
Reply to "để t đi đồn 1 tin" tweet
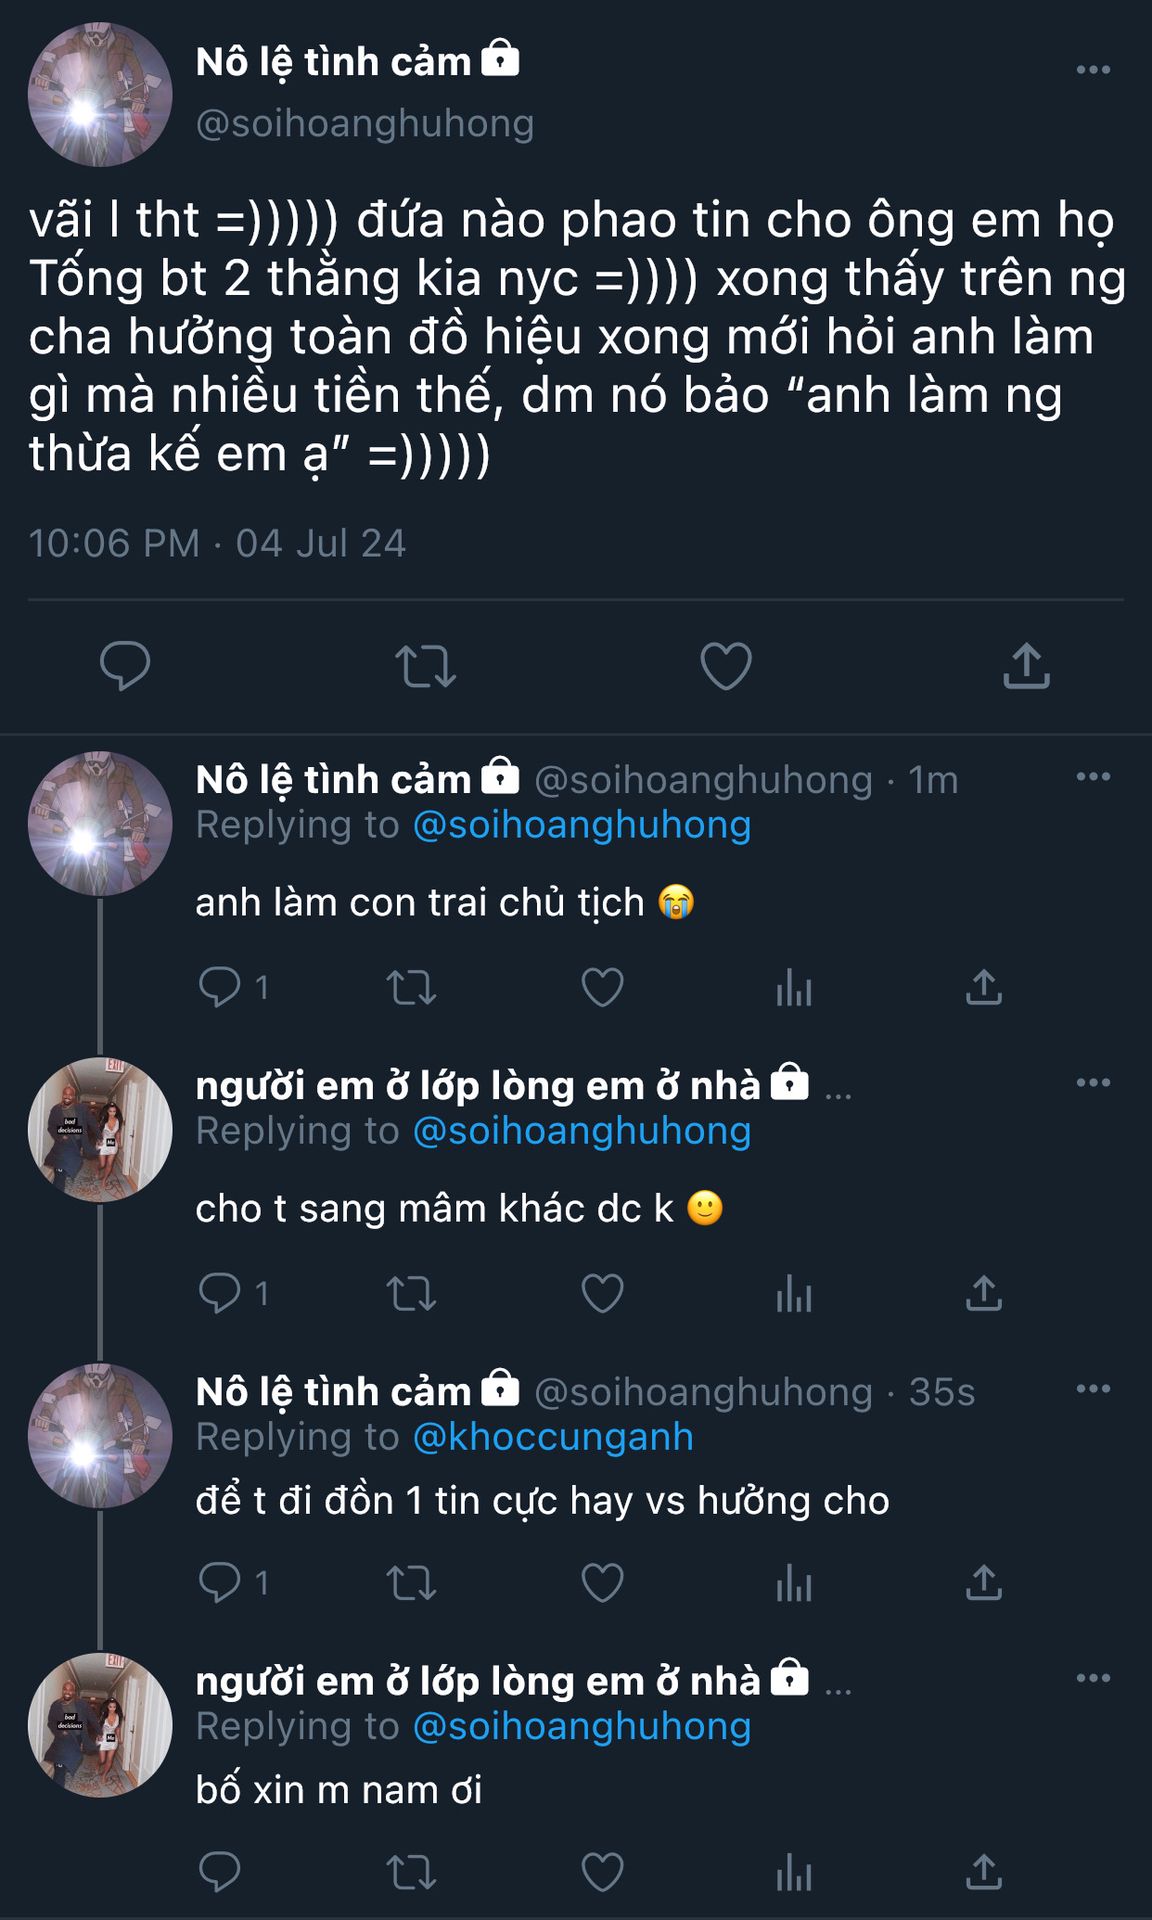pyautogui.click(x=220, y=1583)
